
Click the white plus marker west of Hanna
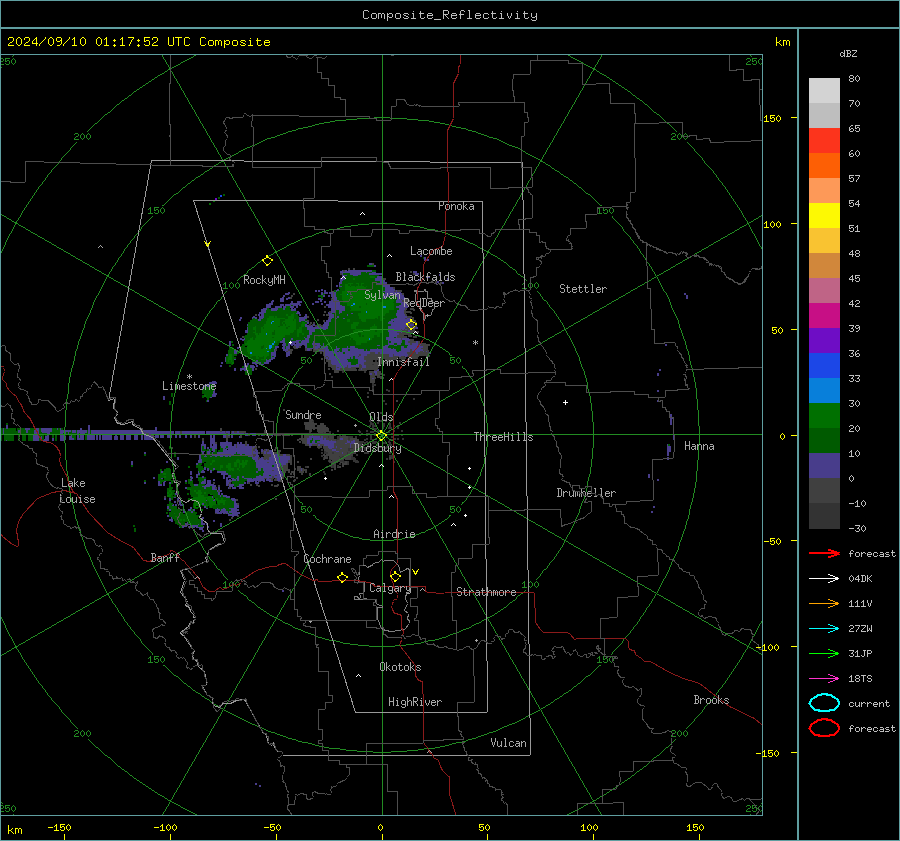coord(565,402)
